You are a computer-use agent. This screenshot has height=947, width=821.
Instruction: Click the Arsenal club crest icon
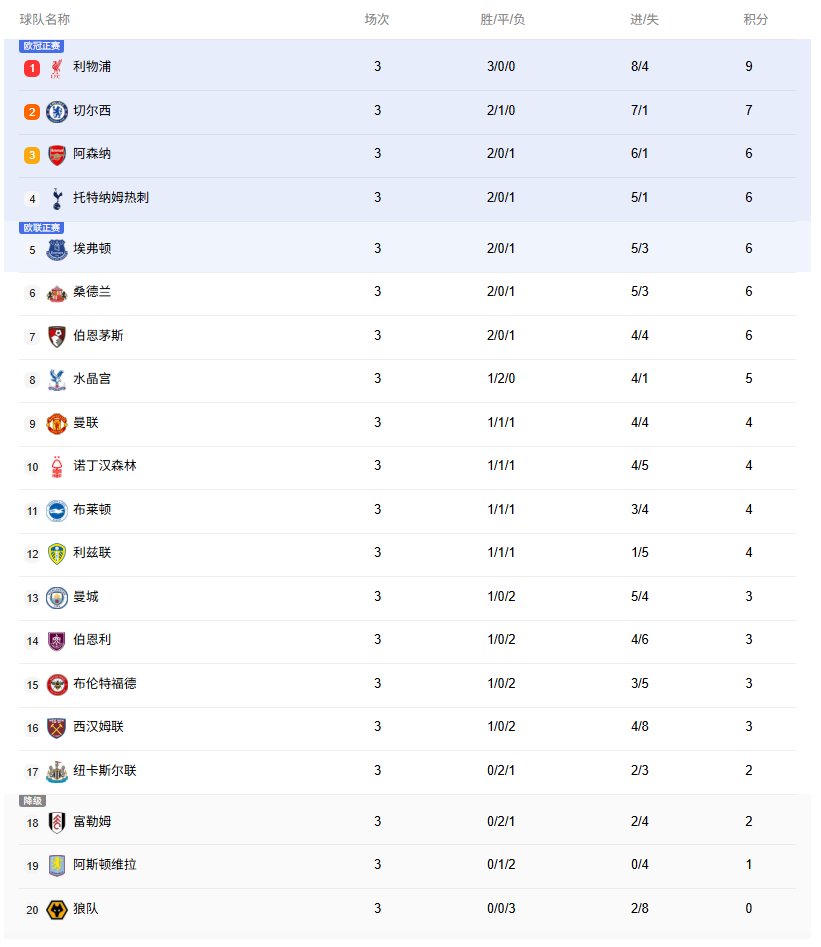[x=57, y=155]
